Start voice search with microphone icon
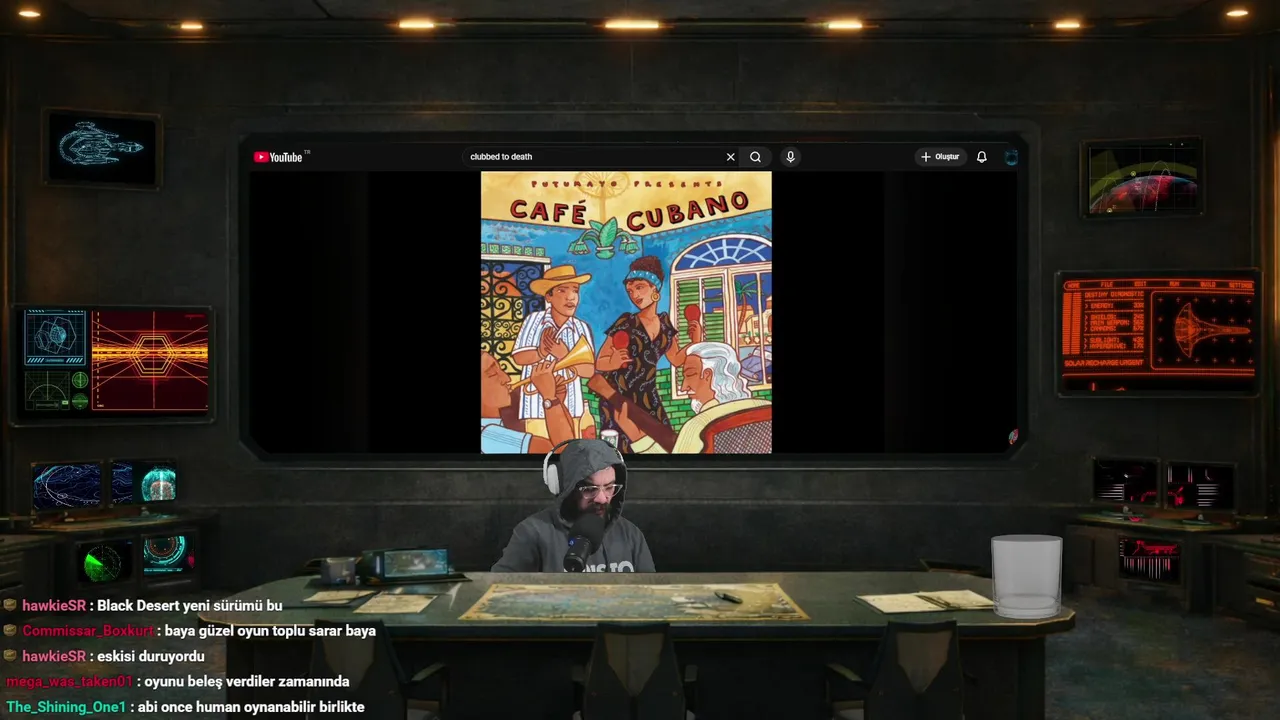1280x720 pixels. tap(790, 157)
